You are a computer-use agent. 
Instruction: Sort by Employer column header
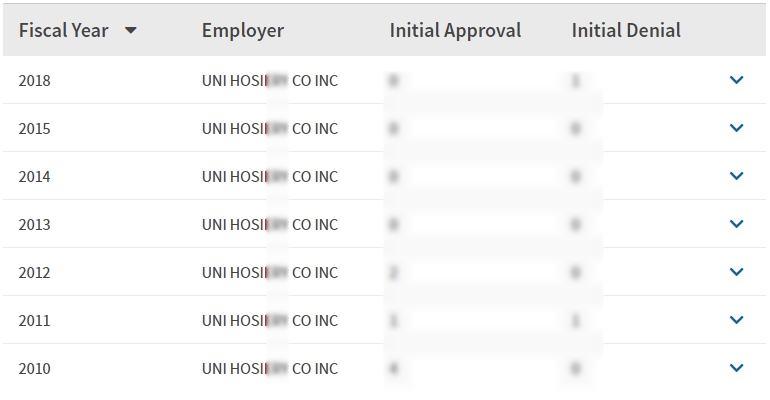tap(243, 30)
